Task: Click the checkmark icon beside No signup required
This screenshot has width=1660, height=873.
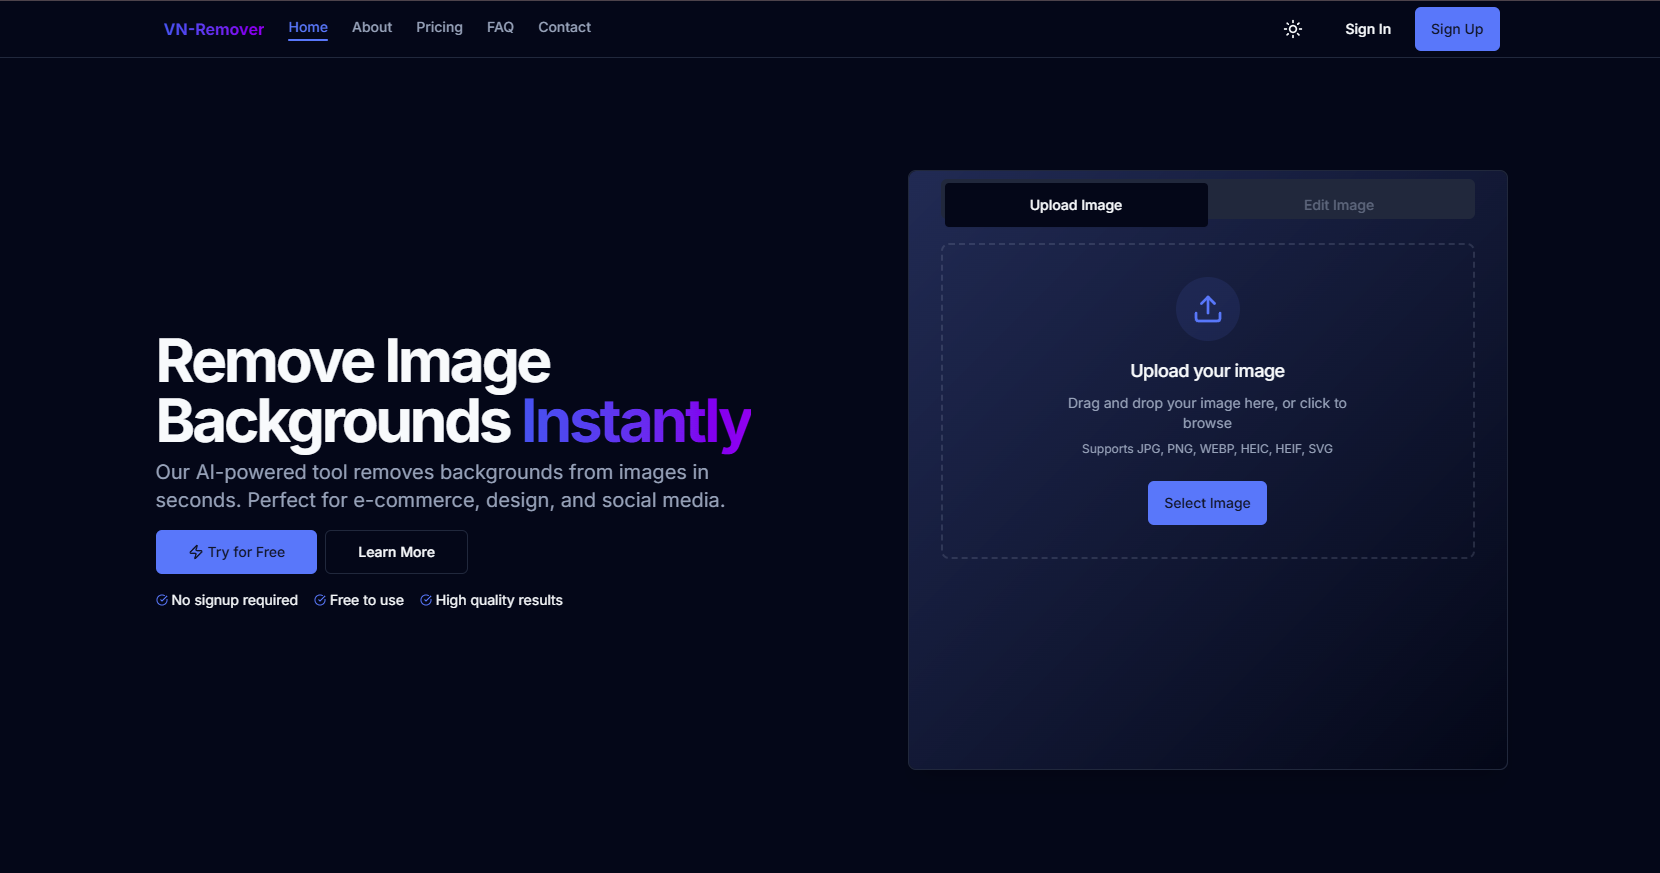Action: [162, 600]
